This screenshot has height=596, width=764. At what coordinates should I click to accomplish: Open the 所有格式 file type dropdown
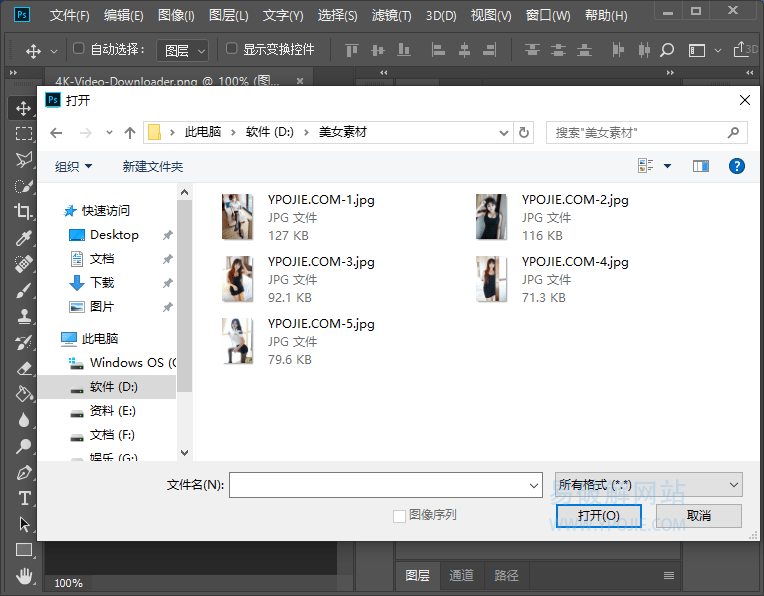[x=648, y=485]
